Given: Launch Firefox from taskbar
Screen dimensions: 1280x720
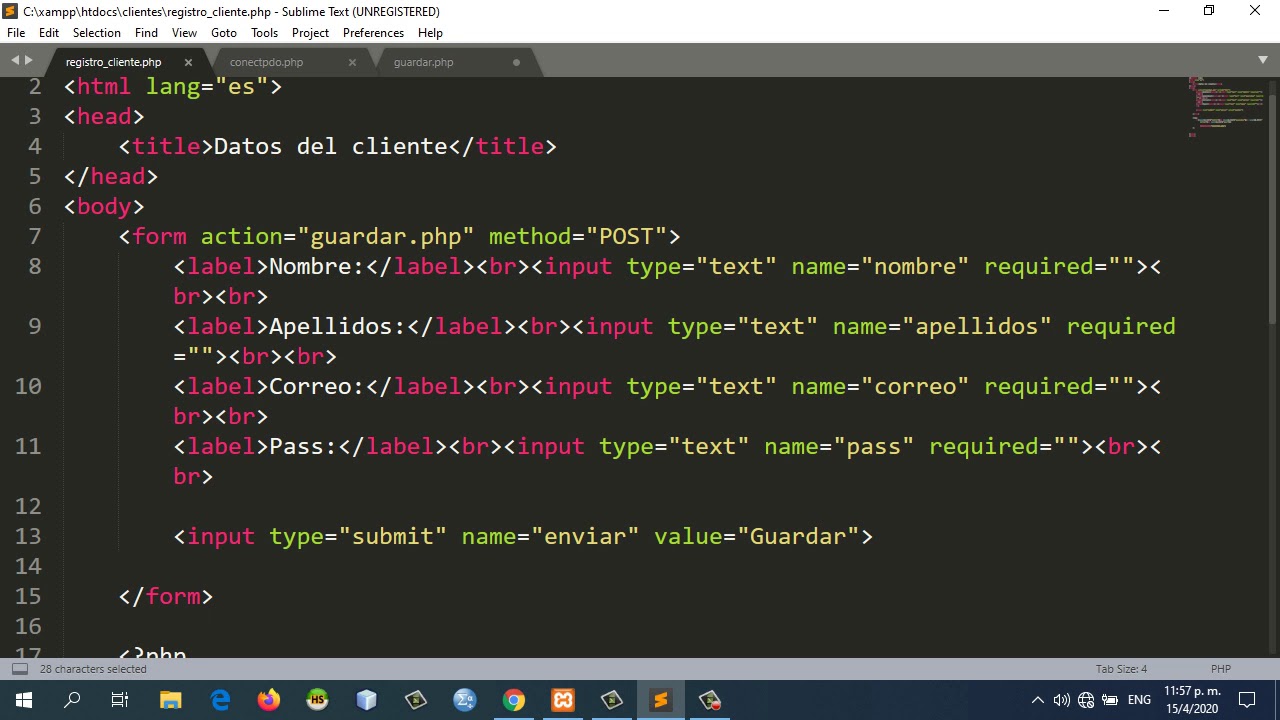Looking at the screenshot, I should click(x=269, y=700).
